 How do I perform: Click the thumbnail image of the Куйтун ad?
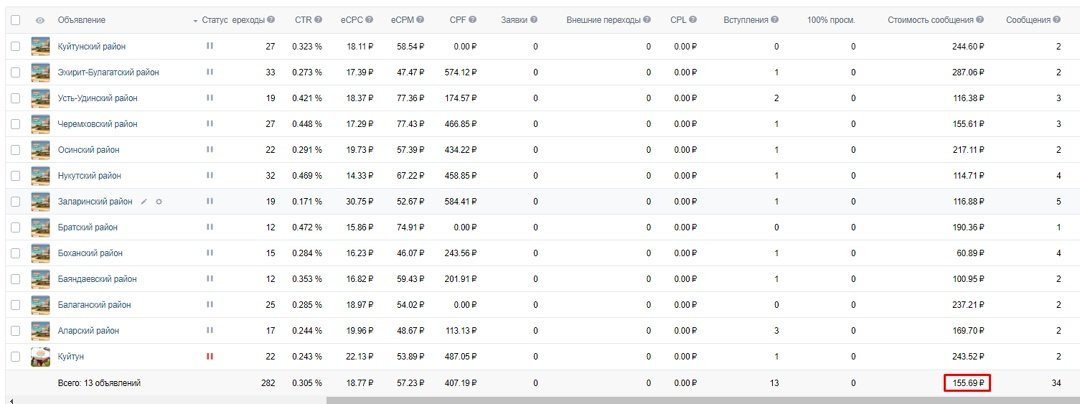(41, 357)
